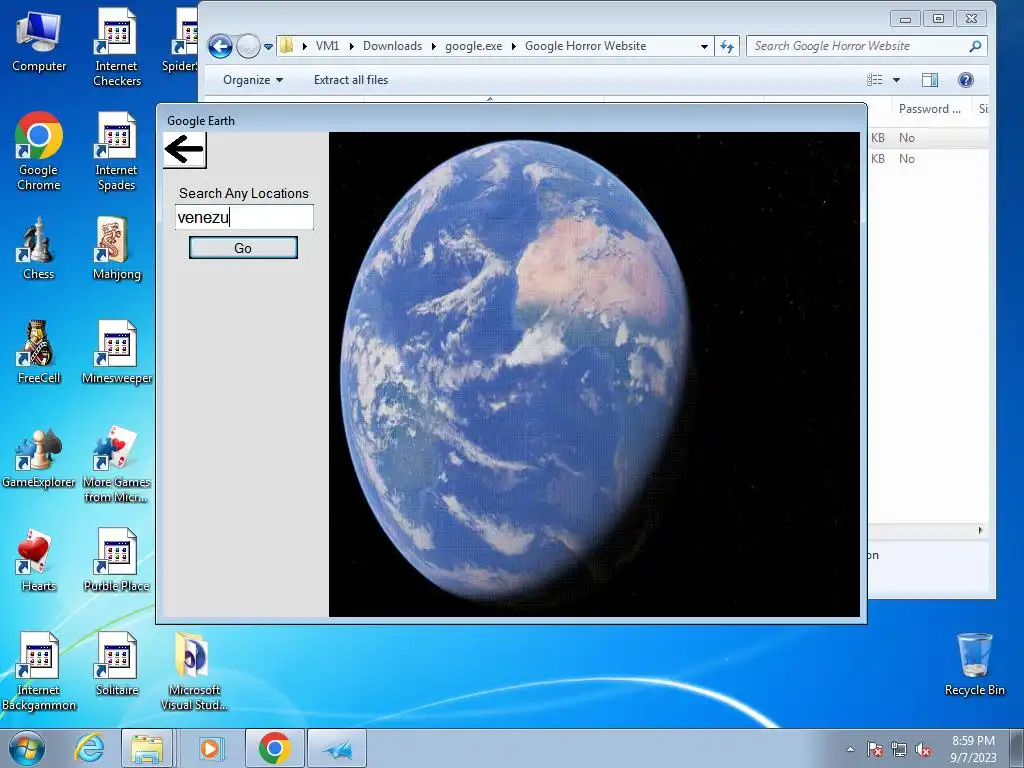Click the breadcrumb arrow after google.exe
Image resolution: width=1024 pixels, height=768 pixels.
point(513,46)
